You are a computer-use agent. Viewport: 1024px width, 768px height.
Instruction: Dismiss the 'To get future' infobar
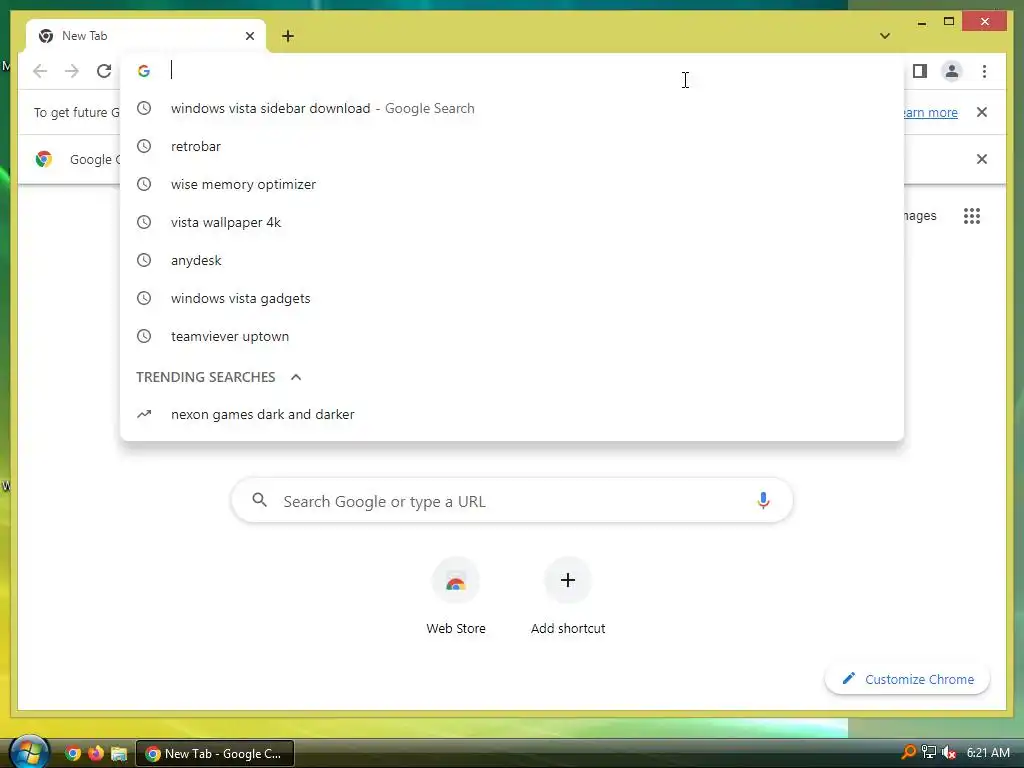(x=982, y=112)
